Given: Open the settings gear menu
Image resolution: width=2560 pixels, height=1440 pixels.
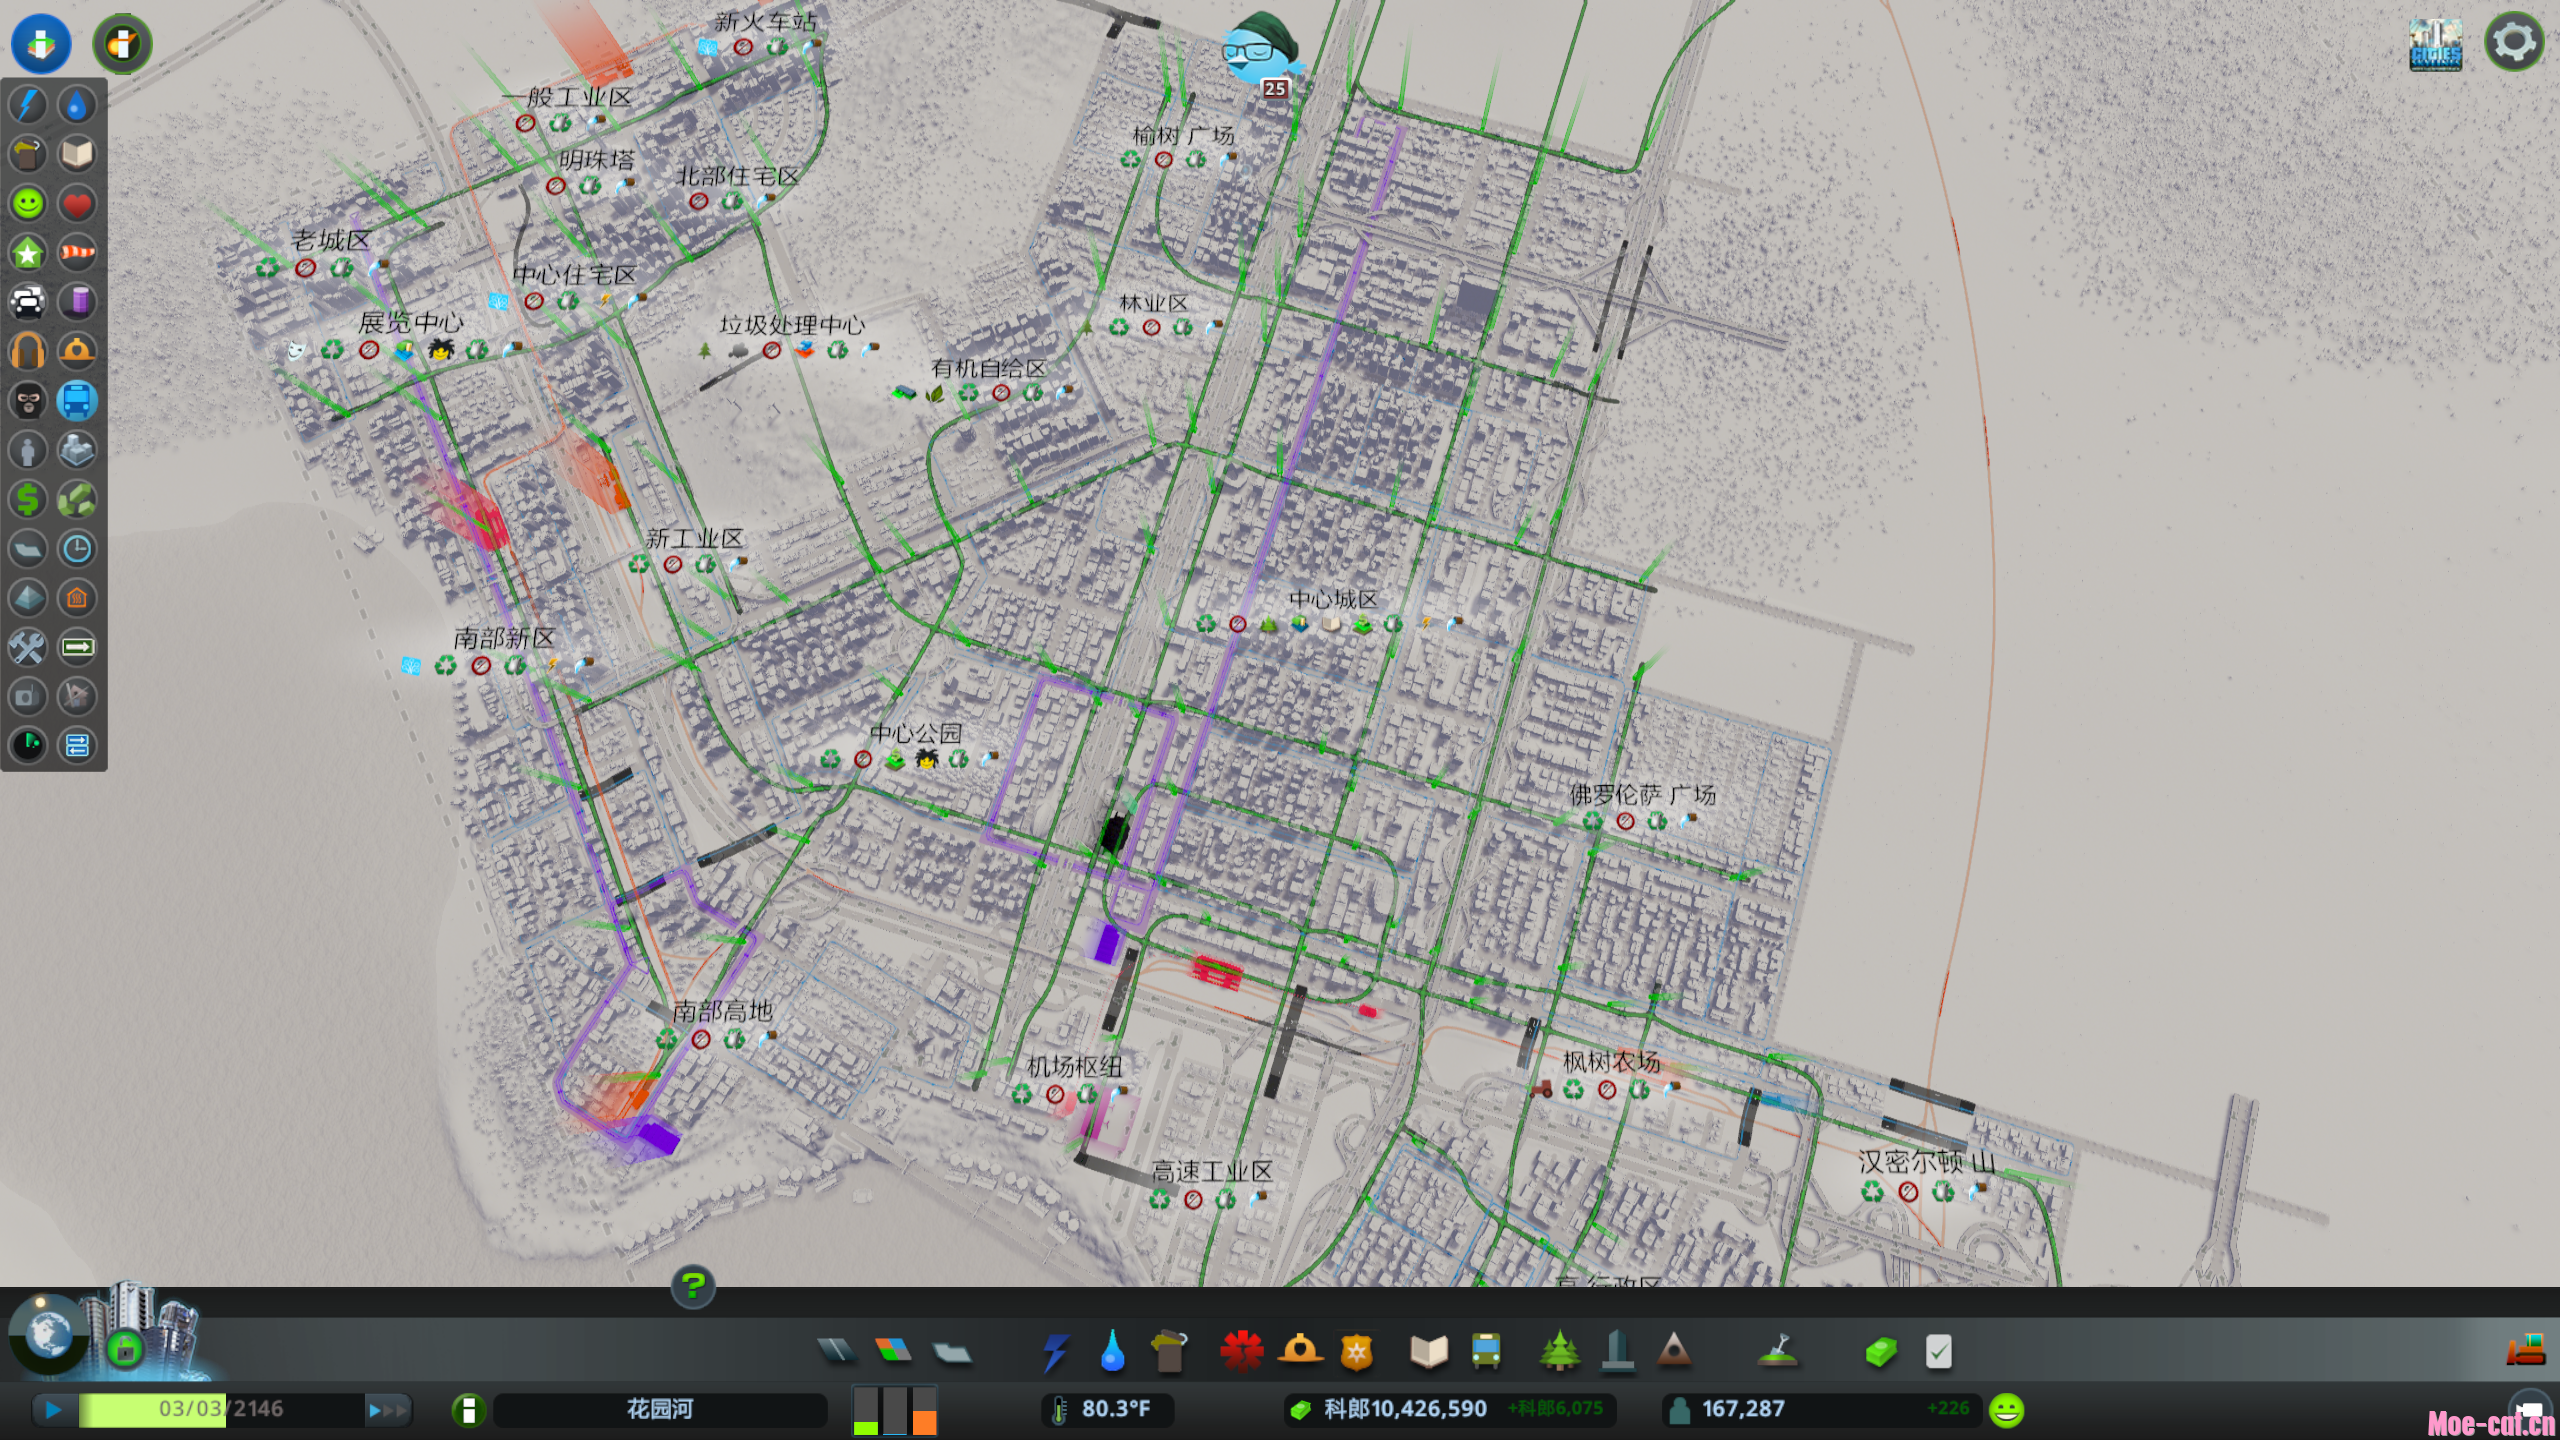Looking at the screenshot, I should coord(2514,43).
